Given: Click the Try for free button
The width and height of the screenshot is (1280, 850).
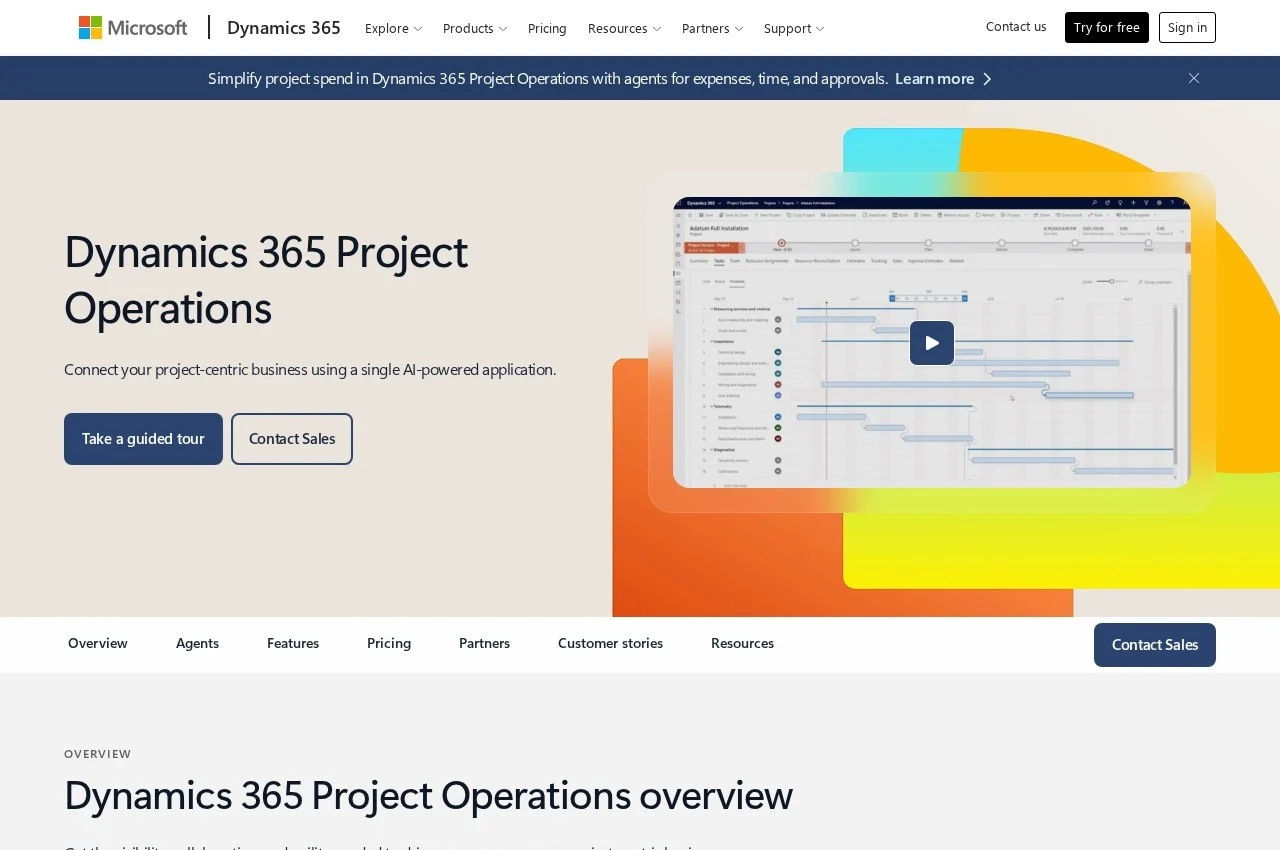Looking at the screenshot, I should (1106, 27).
